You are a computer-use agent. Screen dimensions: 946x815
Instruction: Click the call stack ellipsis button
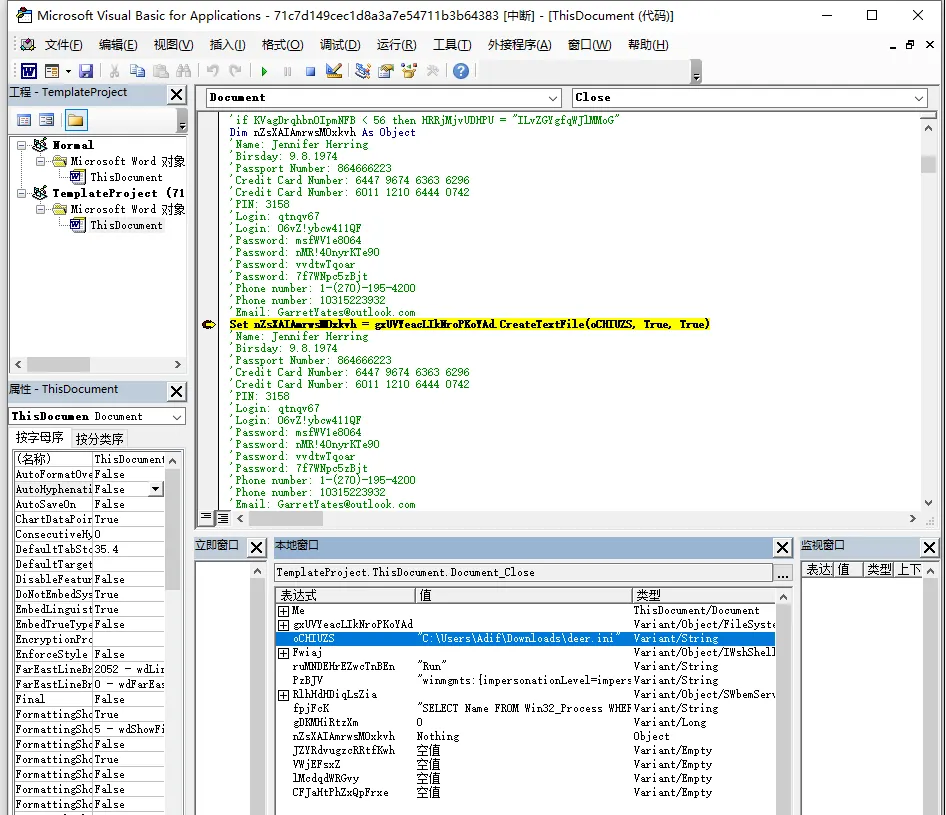(783, 573)
